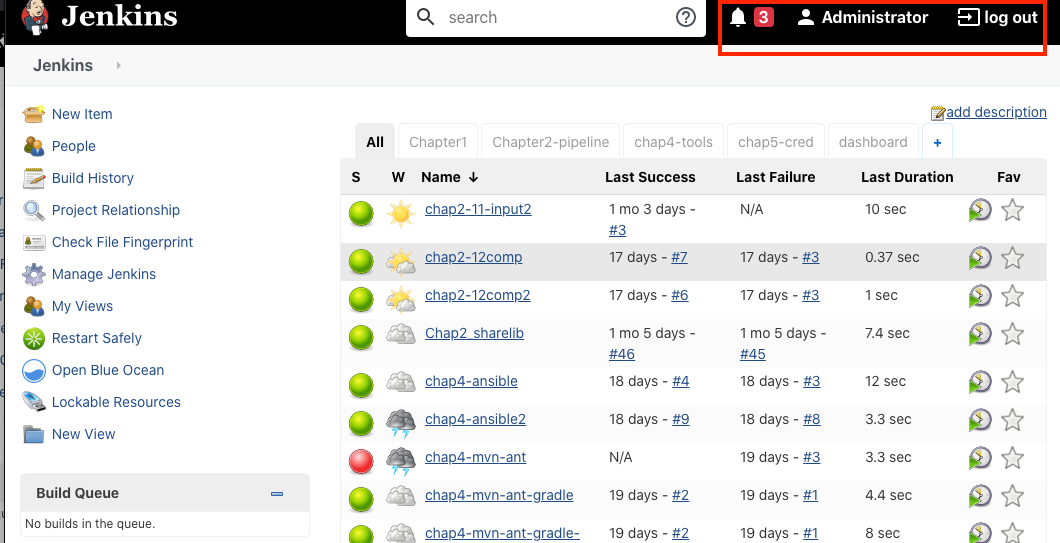Schedule a build for chap4-mvn-ant
Viewport: 1060px width, 543px height.
pos(980,458)
